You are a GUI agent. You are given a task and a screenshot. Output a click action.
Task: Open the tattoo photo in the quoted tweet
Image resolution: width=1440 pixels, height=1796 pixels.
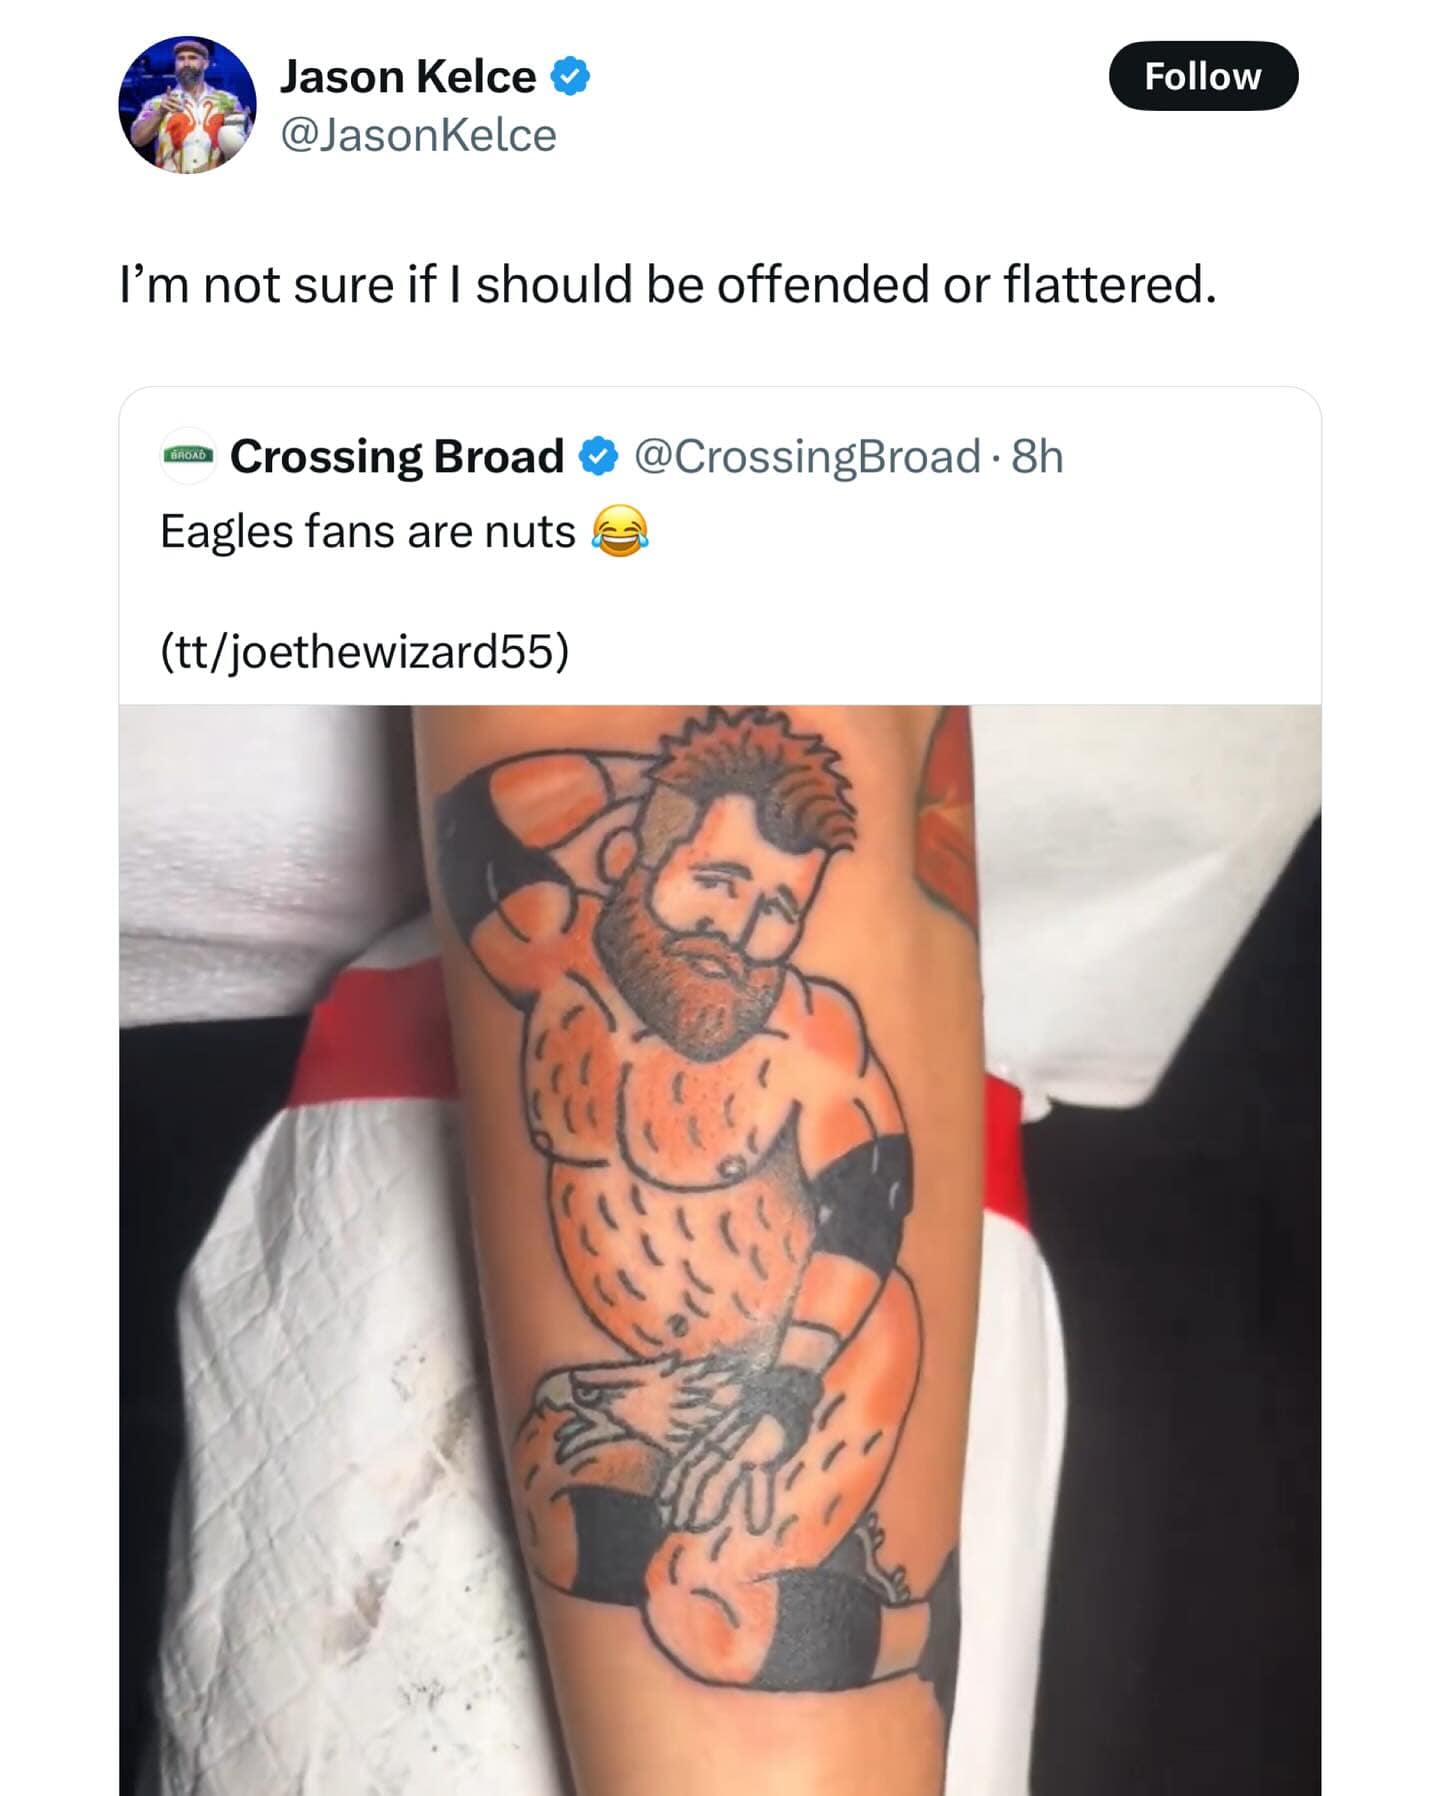719,1250
